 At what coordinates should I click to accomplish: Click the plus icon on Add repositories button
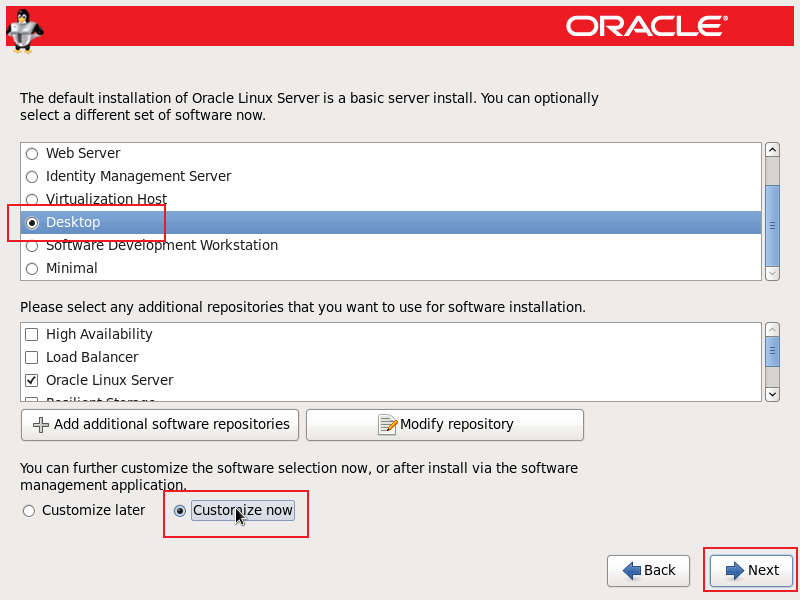[41, 424]
